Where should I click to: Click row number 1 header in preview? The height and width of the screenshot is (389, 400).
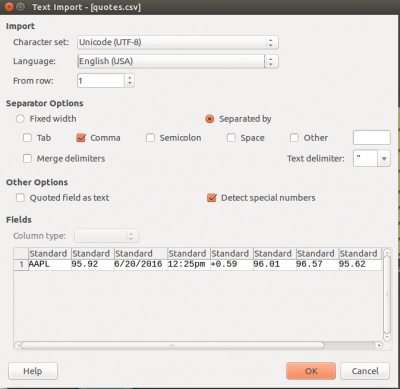click(21, 265)
